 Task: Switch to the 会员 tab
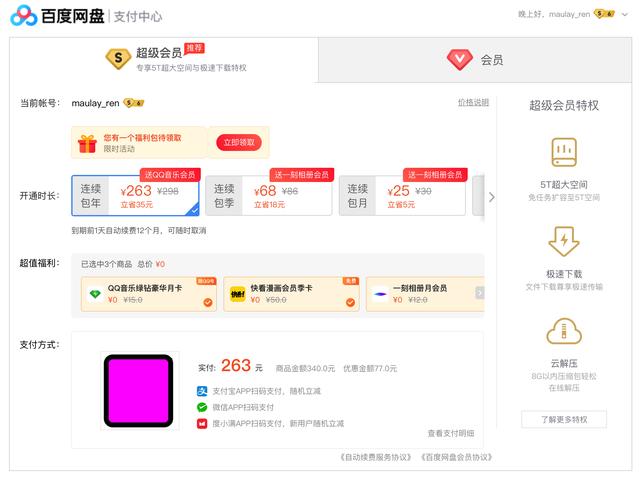tap(475, 60)
